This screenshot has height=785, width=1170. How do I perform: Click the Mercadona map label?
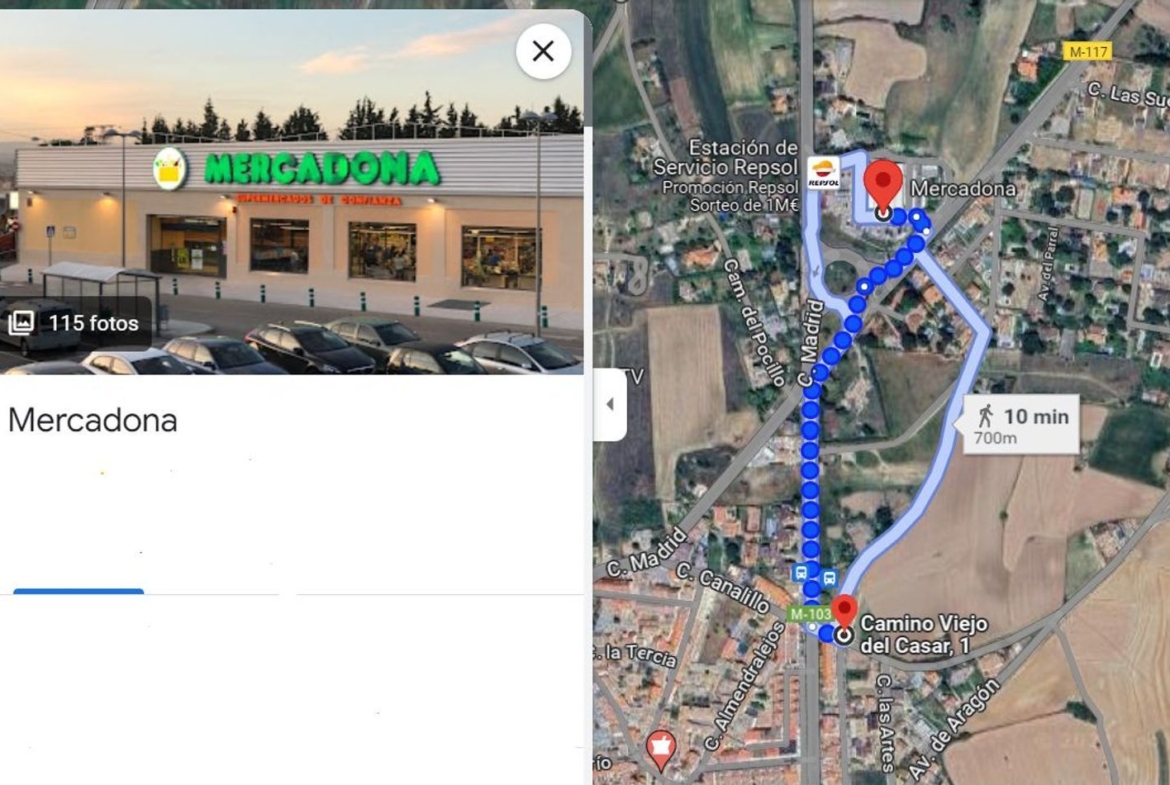963,189
